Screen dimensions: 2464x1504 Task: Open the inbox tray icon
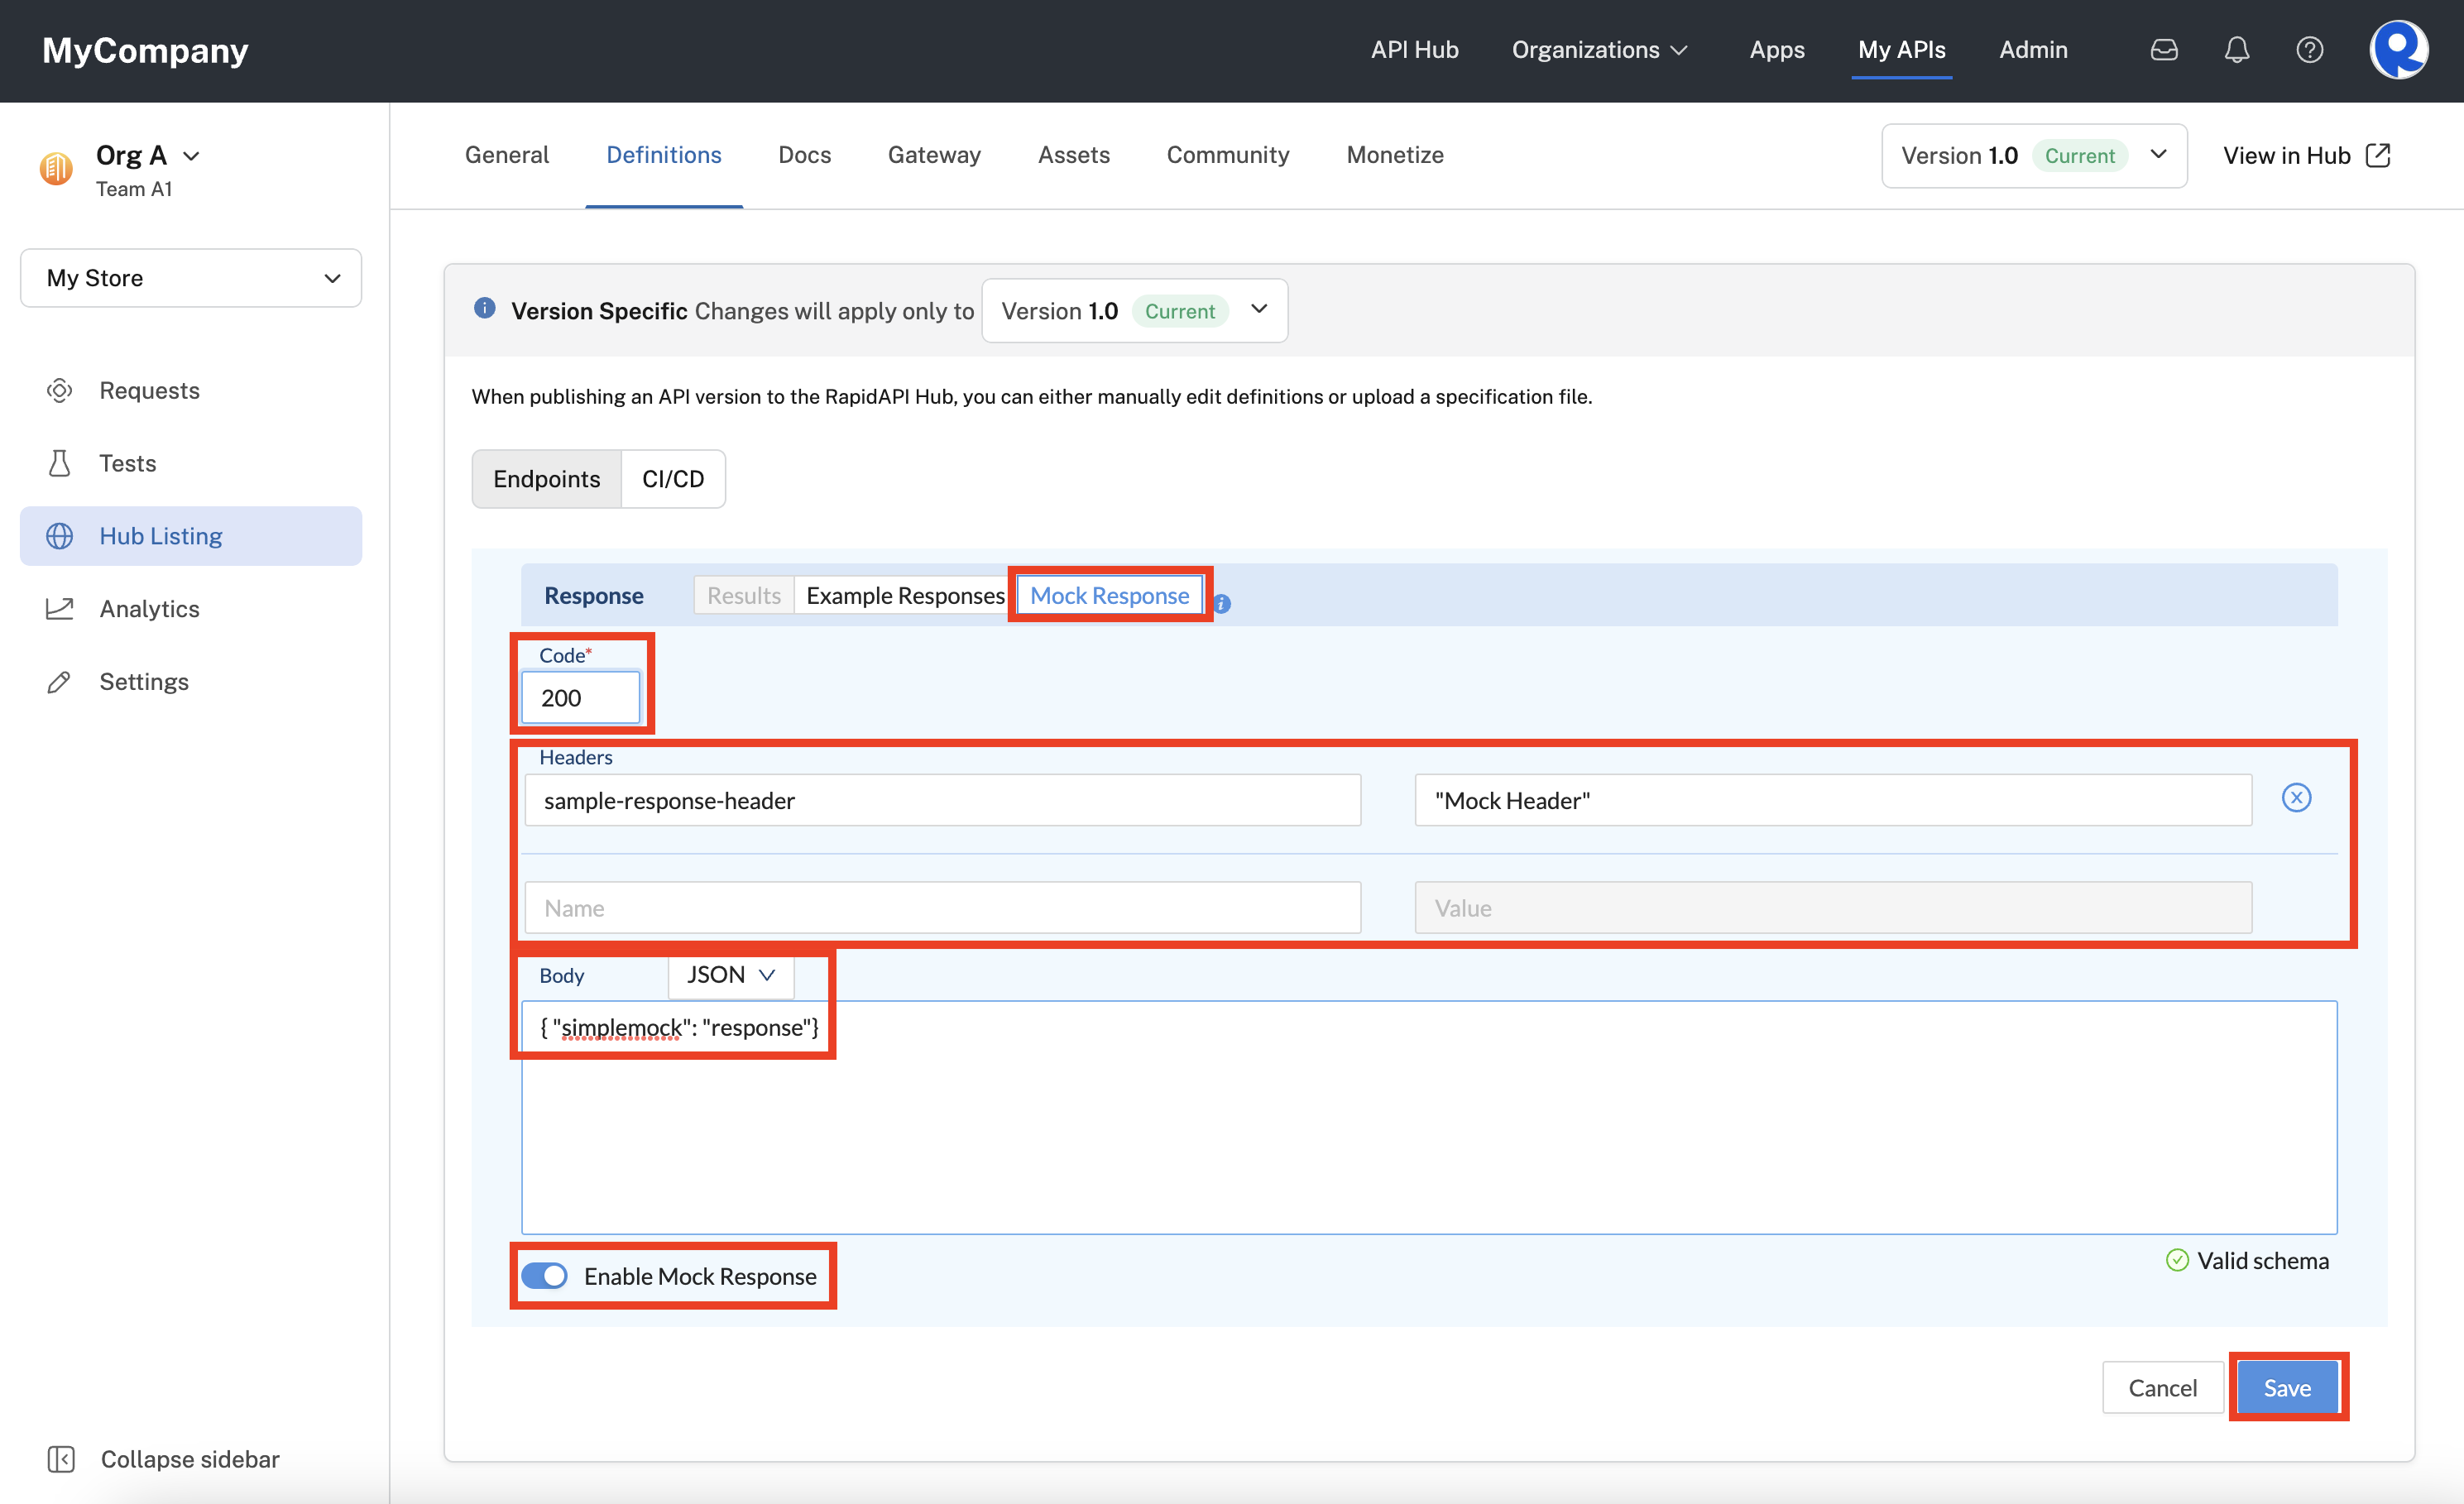point(2164,50)
